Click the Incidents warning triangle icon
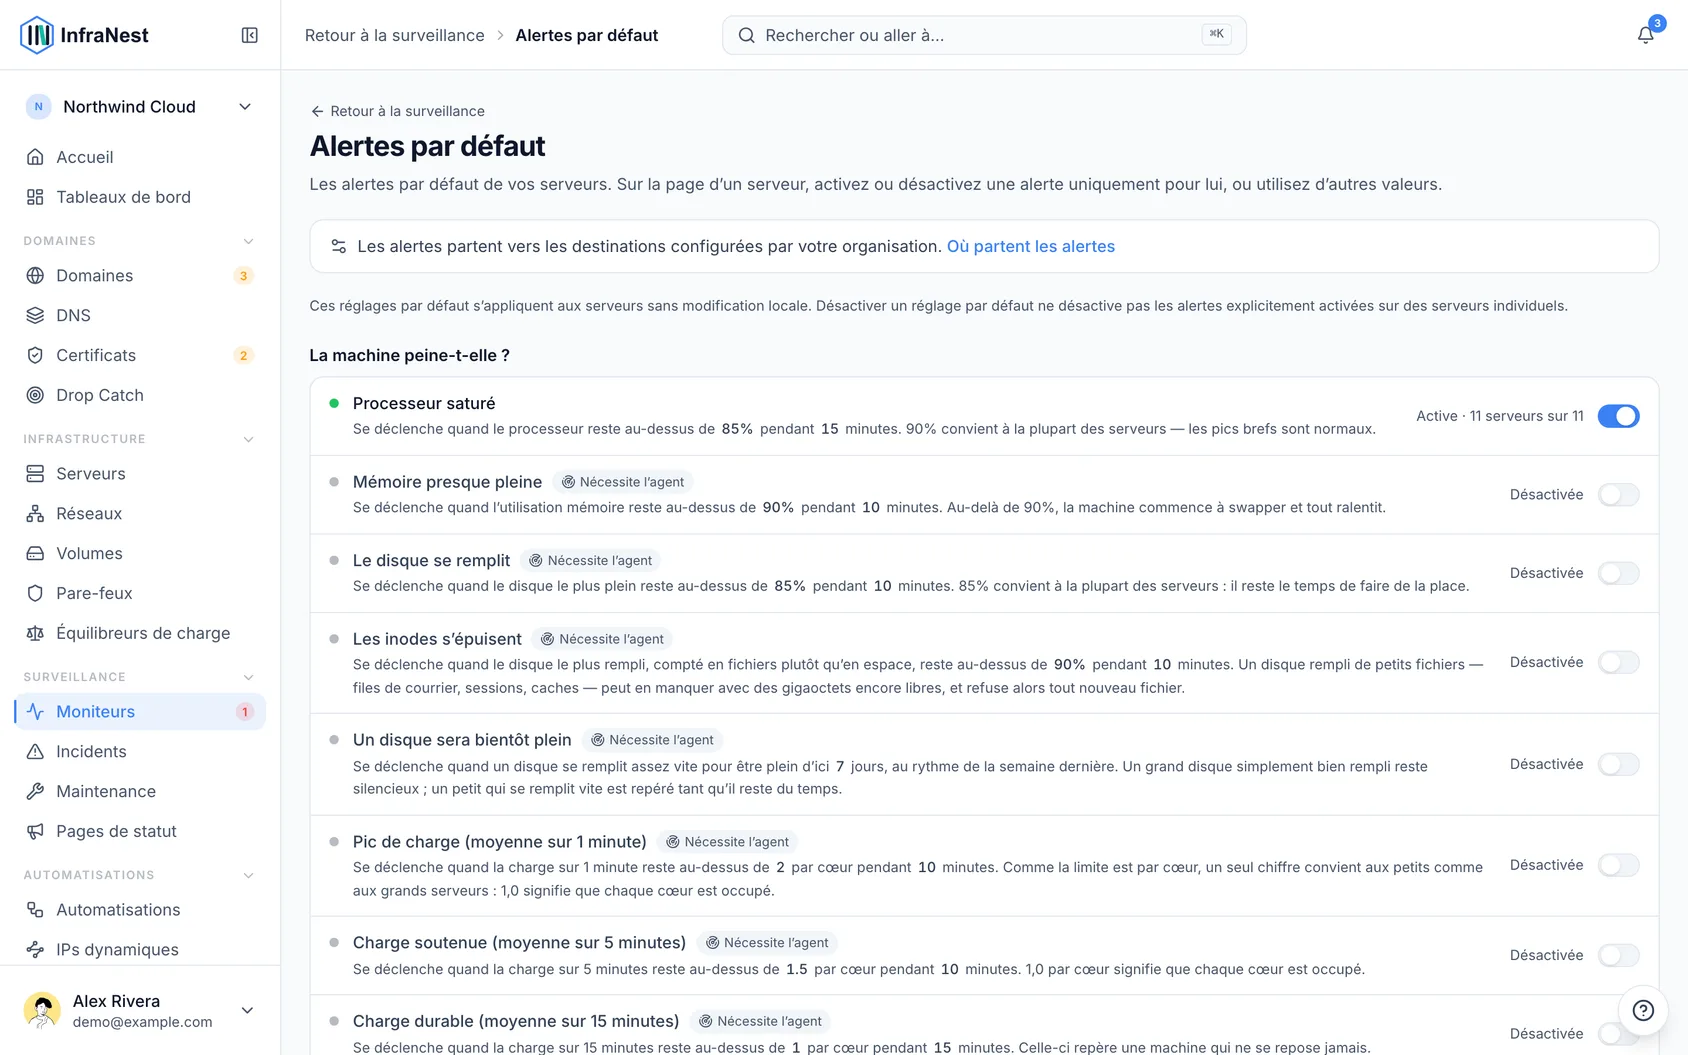 pyautogui.click(x=35, y=751)
